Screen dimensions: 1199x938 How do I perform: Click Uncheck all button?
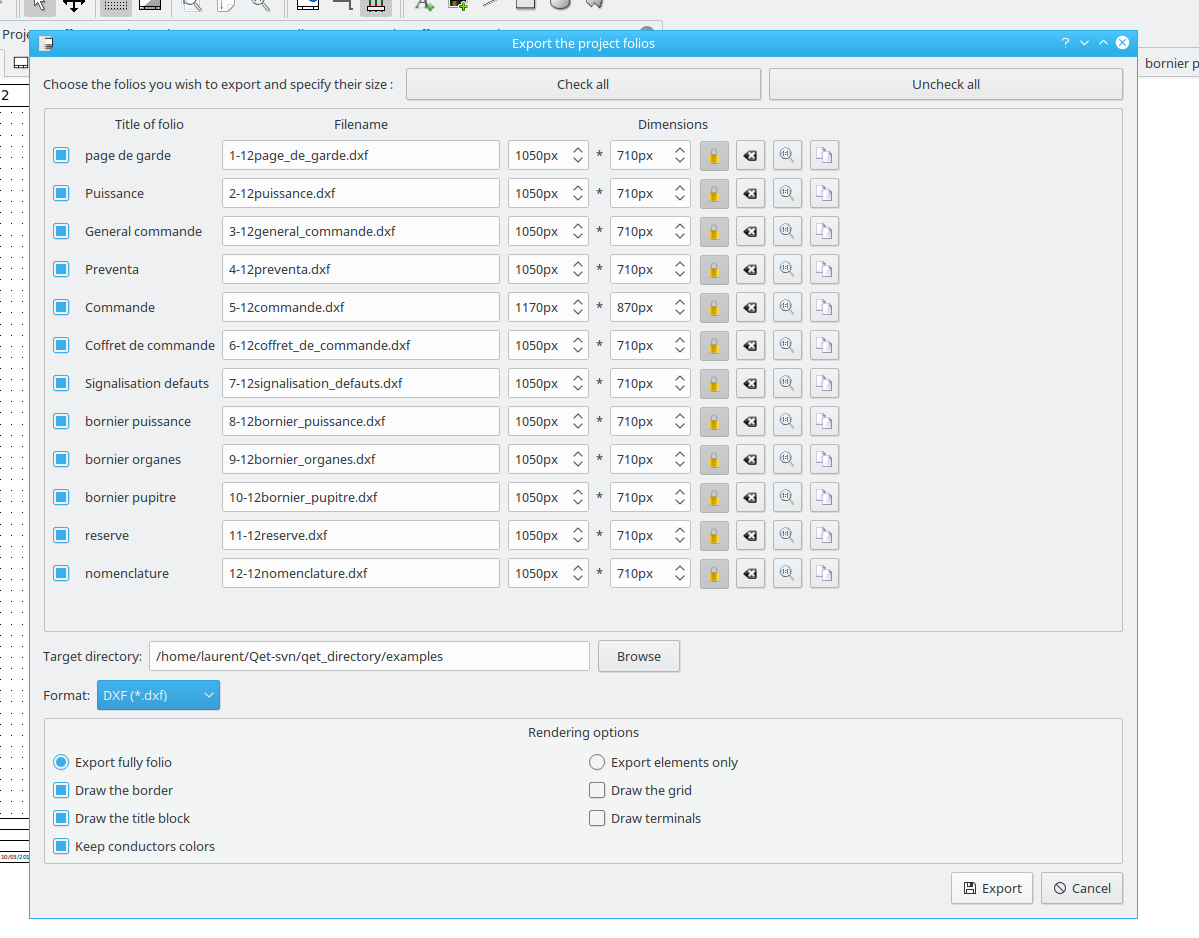[946, 84]
